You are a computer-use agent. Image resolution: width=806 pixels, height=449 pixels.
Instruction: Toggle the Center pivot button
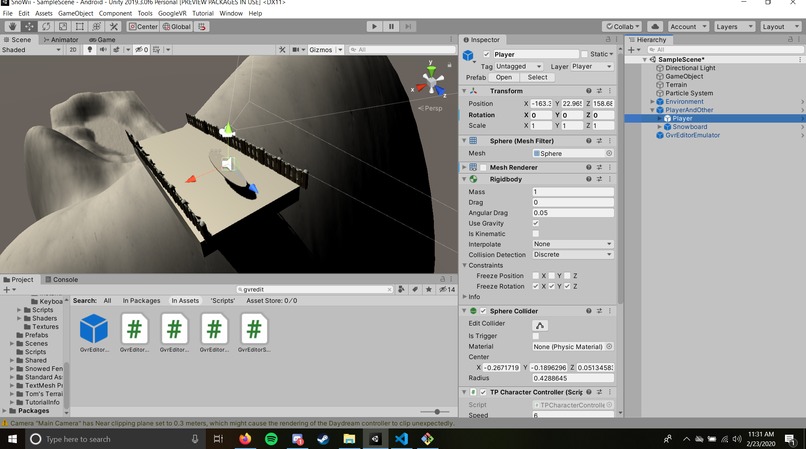pos(143,27)
